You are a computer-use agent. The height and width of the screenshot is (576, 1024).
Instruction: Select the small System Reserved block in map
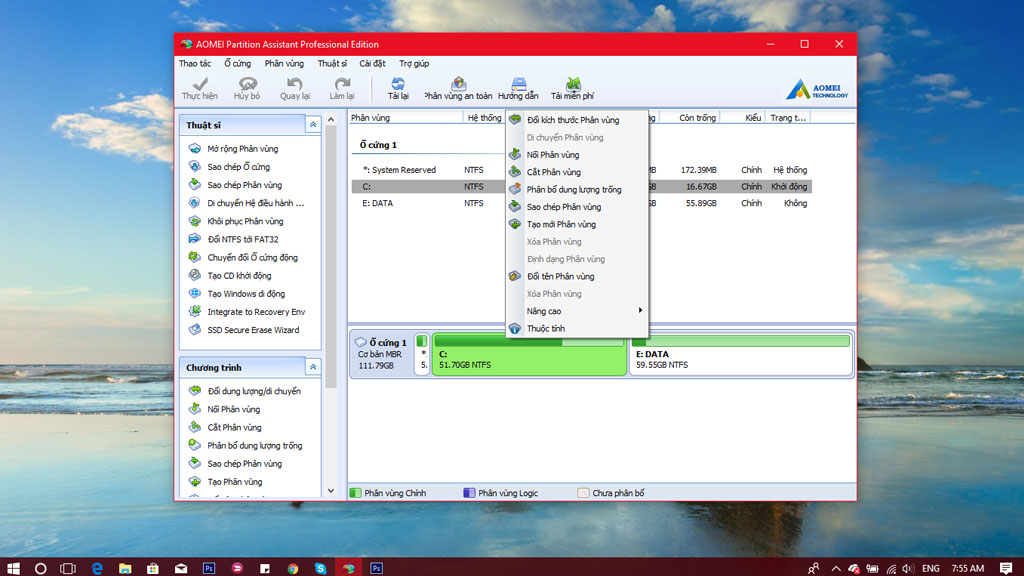click(x=422, y=353)
